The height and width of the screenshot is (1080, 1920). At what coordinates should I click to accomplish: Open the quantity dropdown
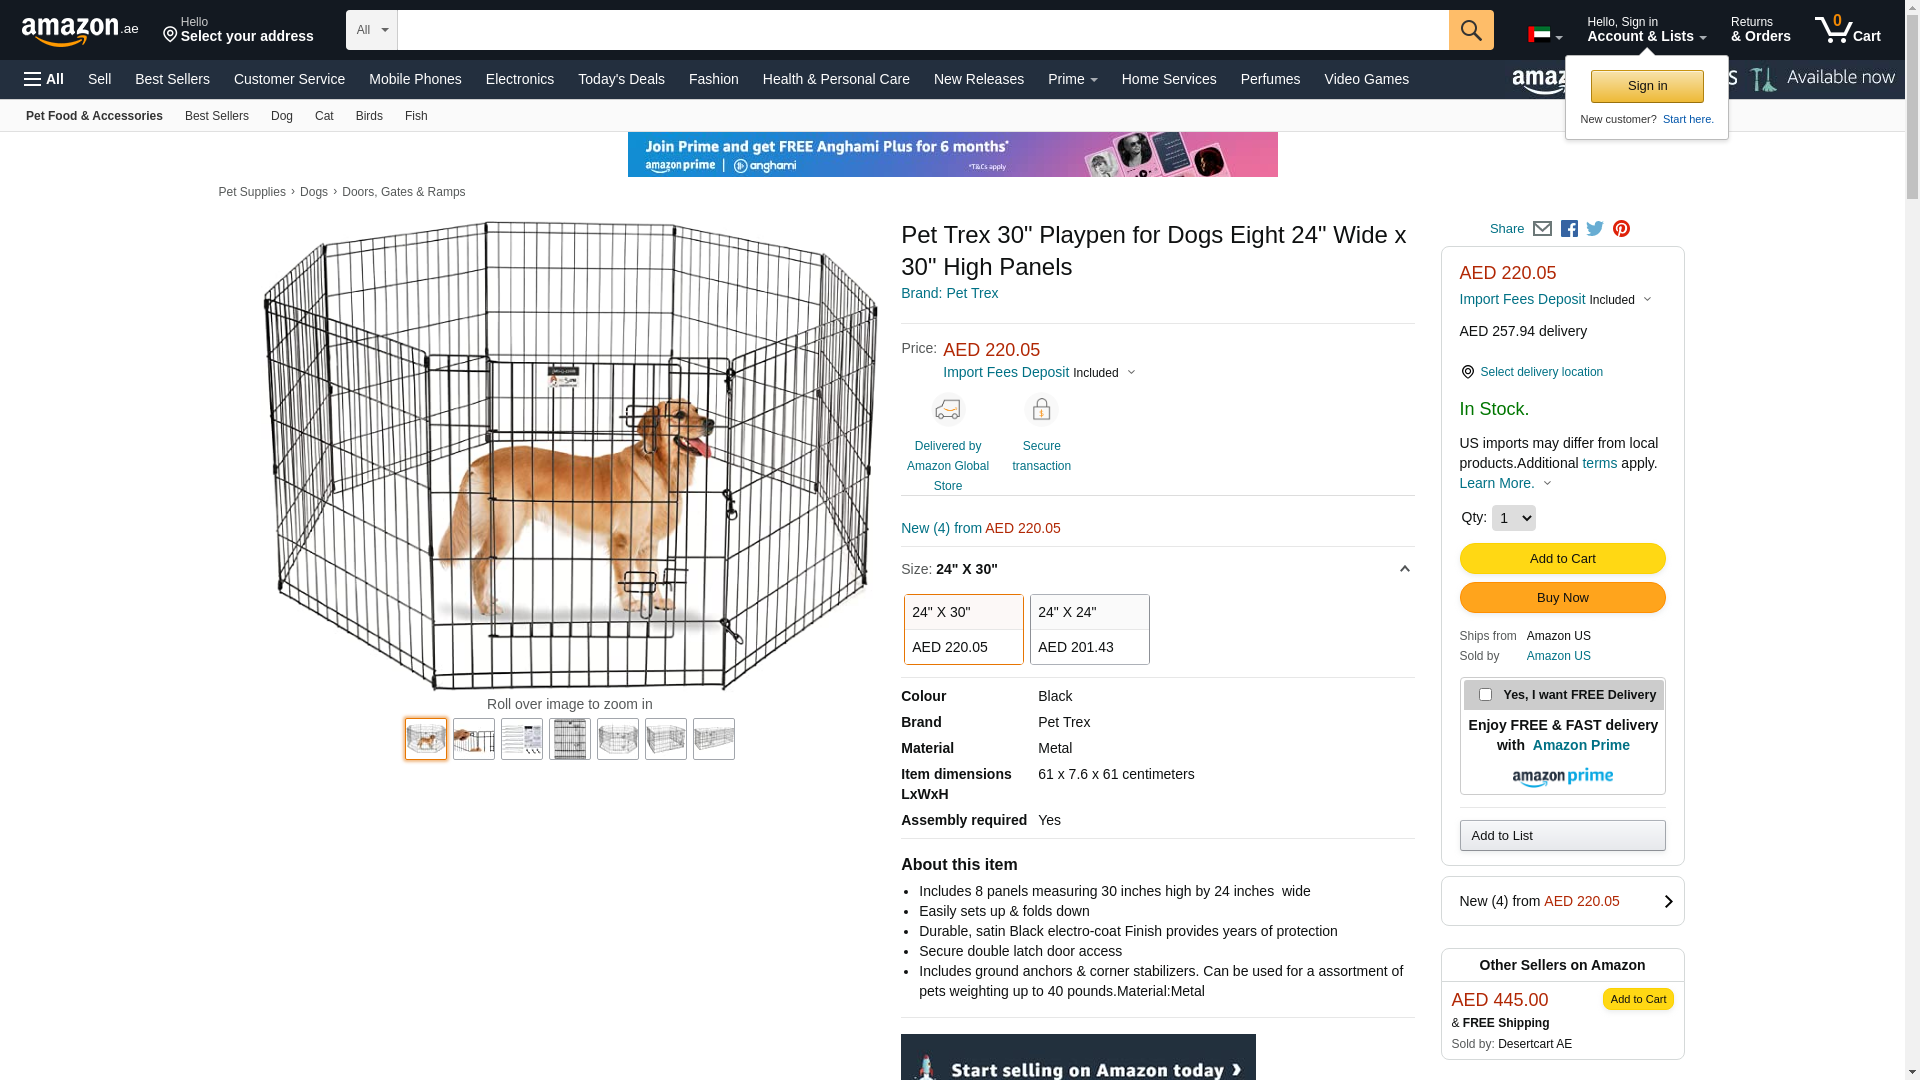click(x=1513, y=518)
